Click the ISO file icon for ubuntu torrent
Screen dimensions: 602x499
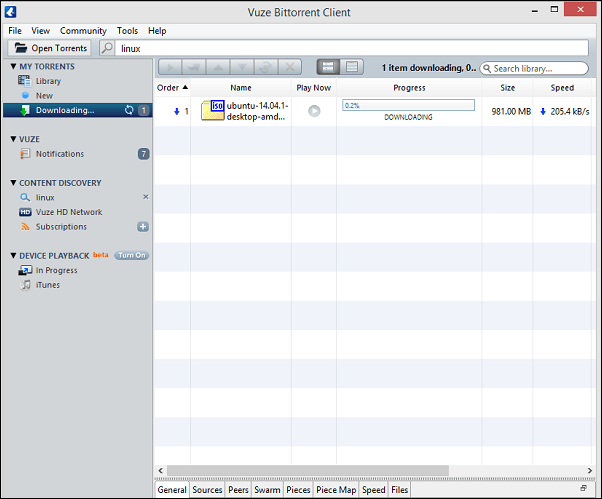[213, 111]
